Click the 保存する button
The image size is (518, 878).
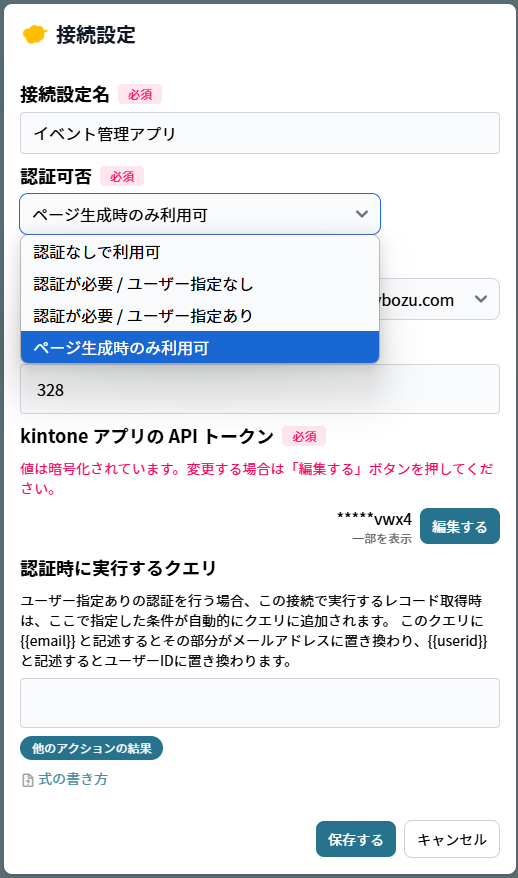356,839
